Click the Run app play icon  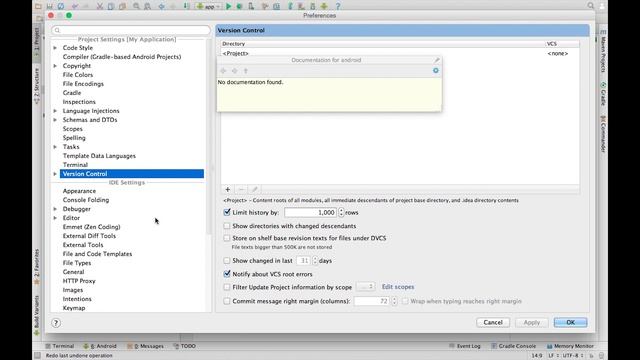229,6
